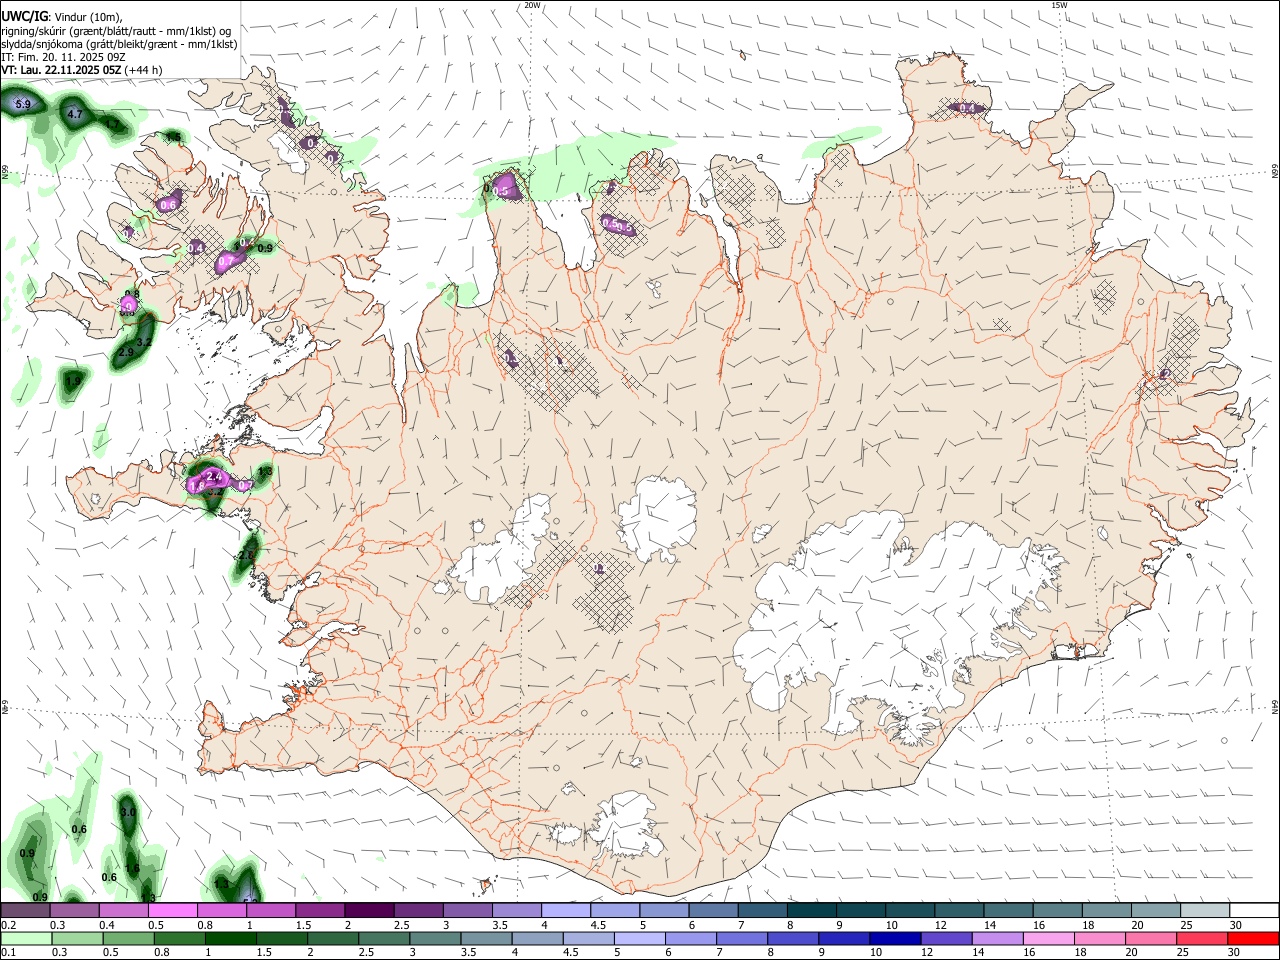Click the rain scale 2–2.5 swatch
1280x960 pixels.
[333, 939]
